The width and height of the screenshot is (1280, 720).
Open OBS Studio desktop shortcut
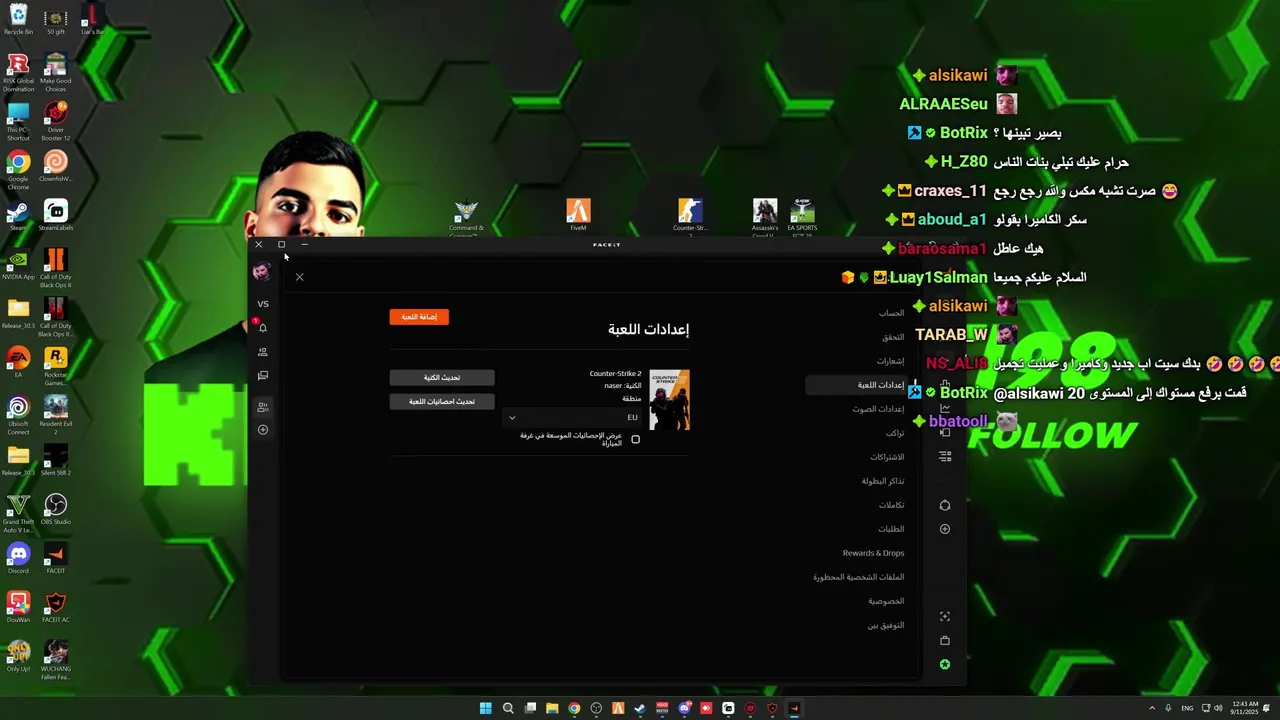click(x=56, y=510)
